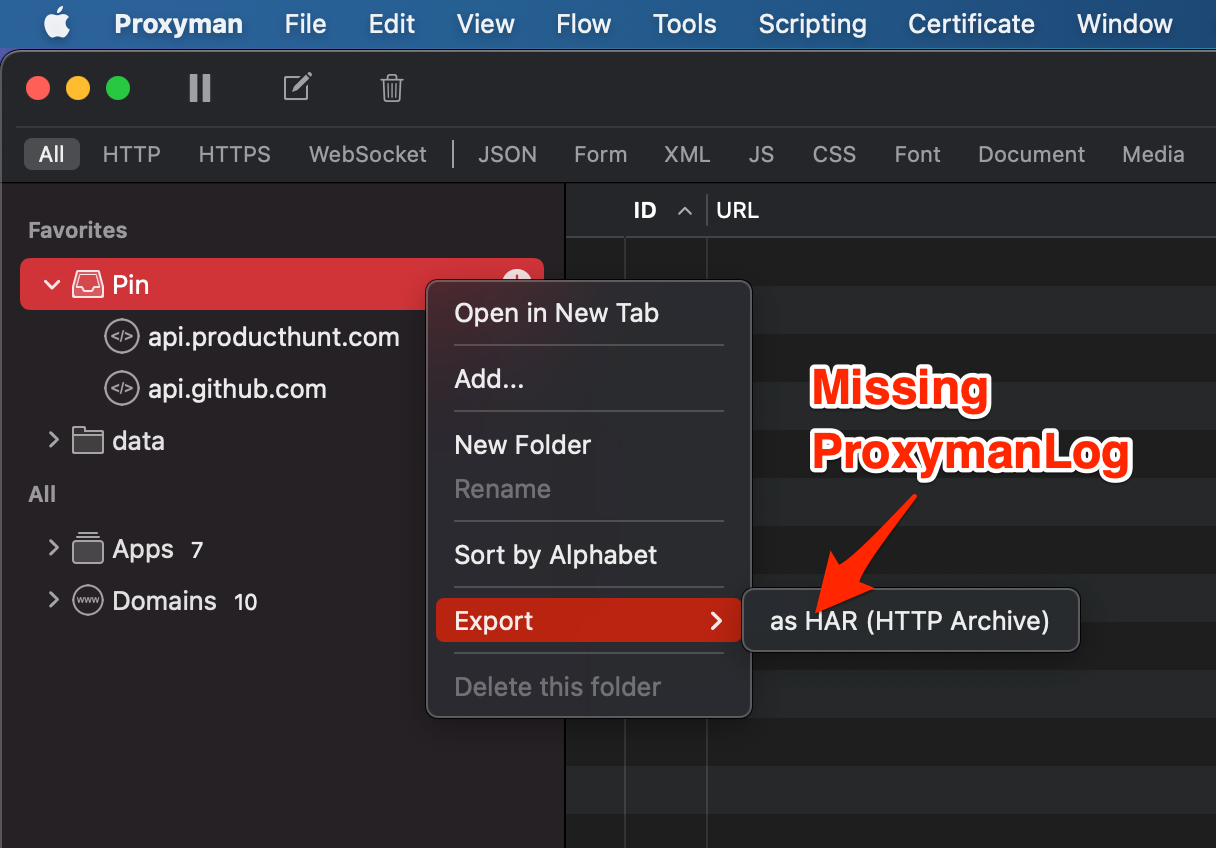Viewport: 1216px width, 848px height.
Task: Filter by JSON content
Action: [x=507, y=154]
